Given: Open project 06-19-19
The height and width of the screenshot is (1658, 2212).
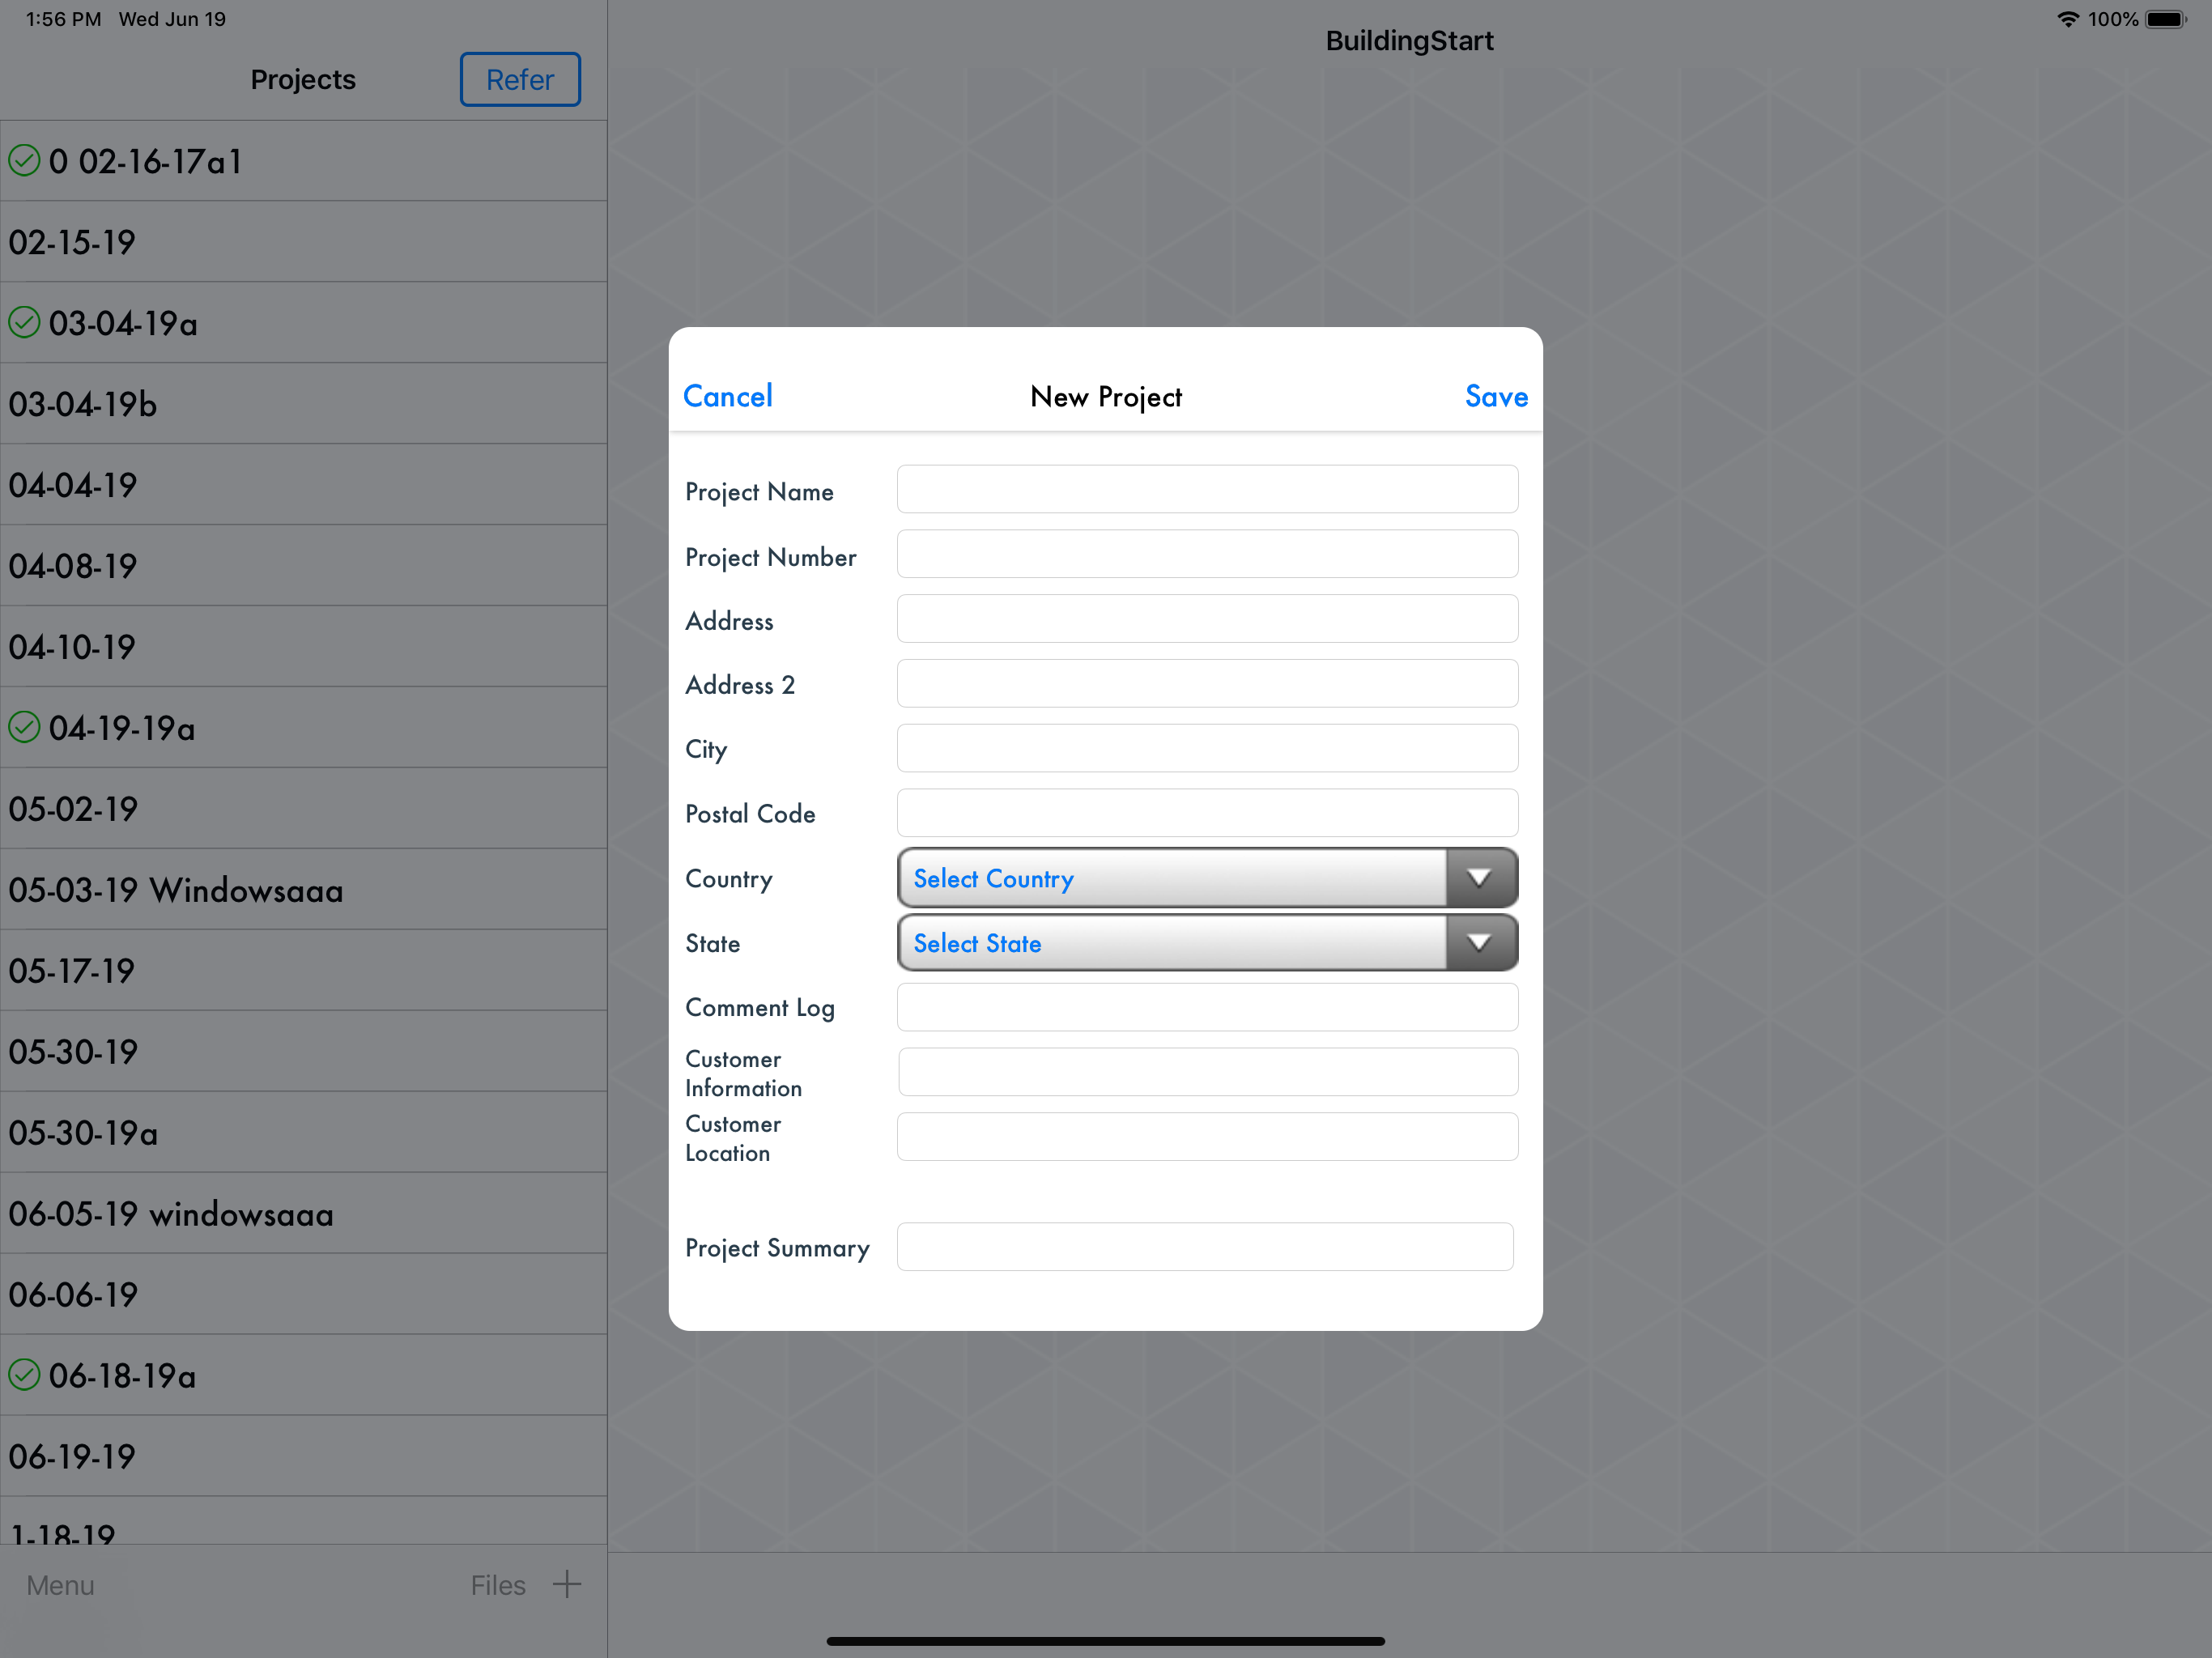Looking at the screenshot, I should 303,1457.
